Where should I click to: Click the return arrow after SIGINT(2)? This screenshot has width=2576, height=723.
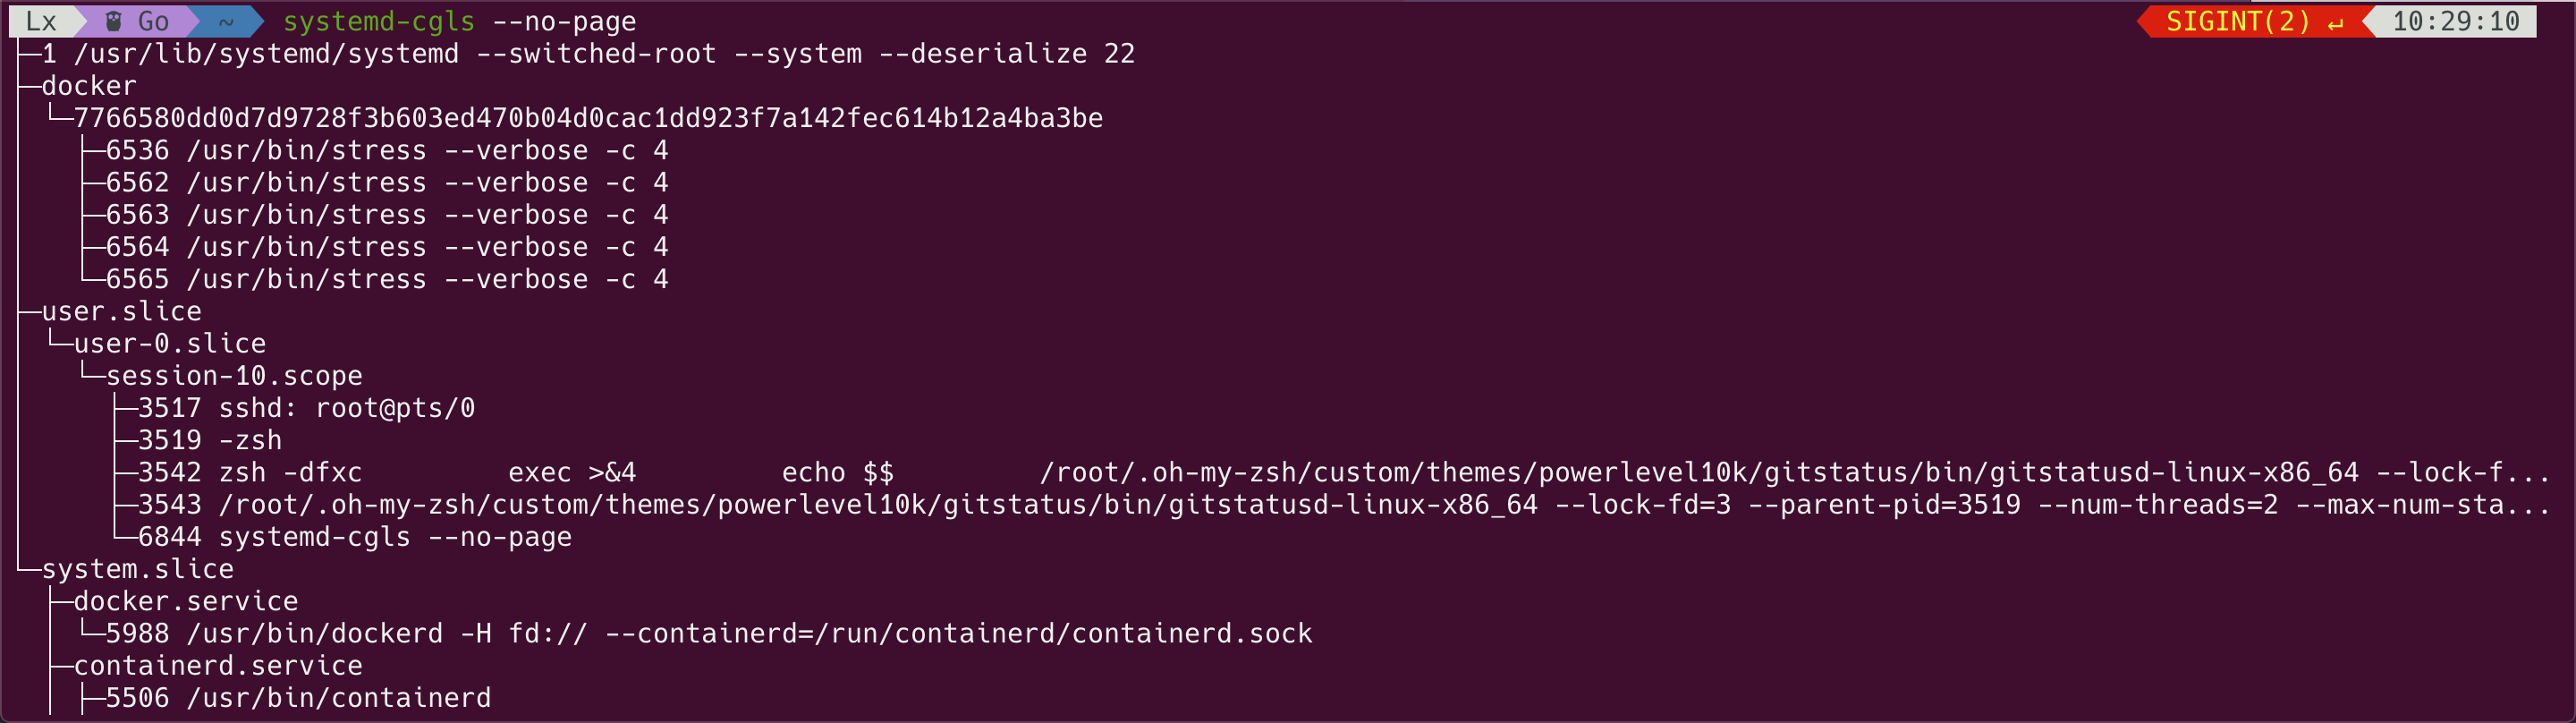click(2335, 22)
